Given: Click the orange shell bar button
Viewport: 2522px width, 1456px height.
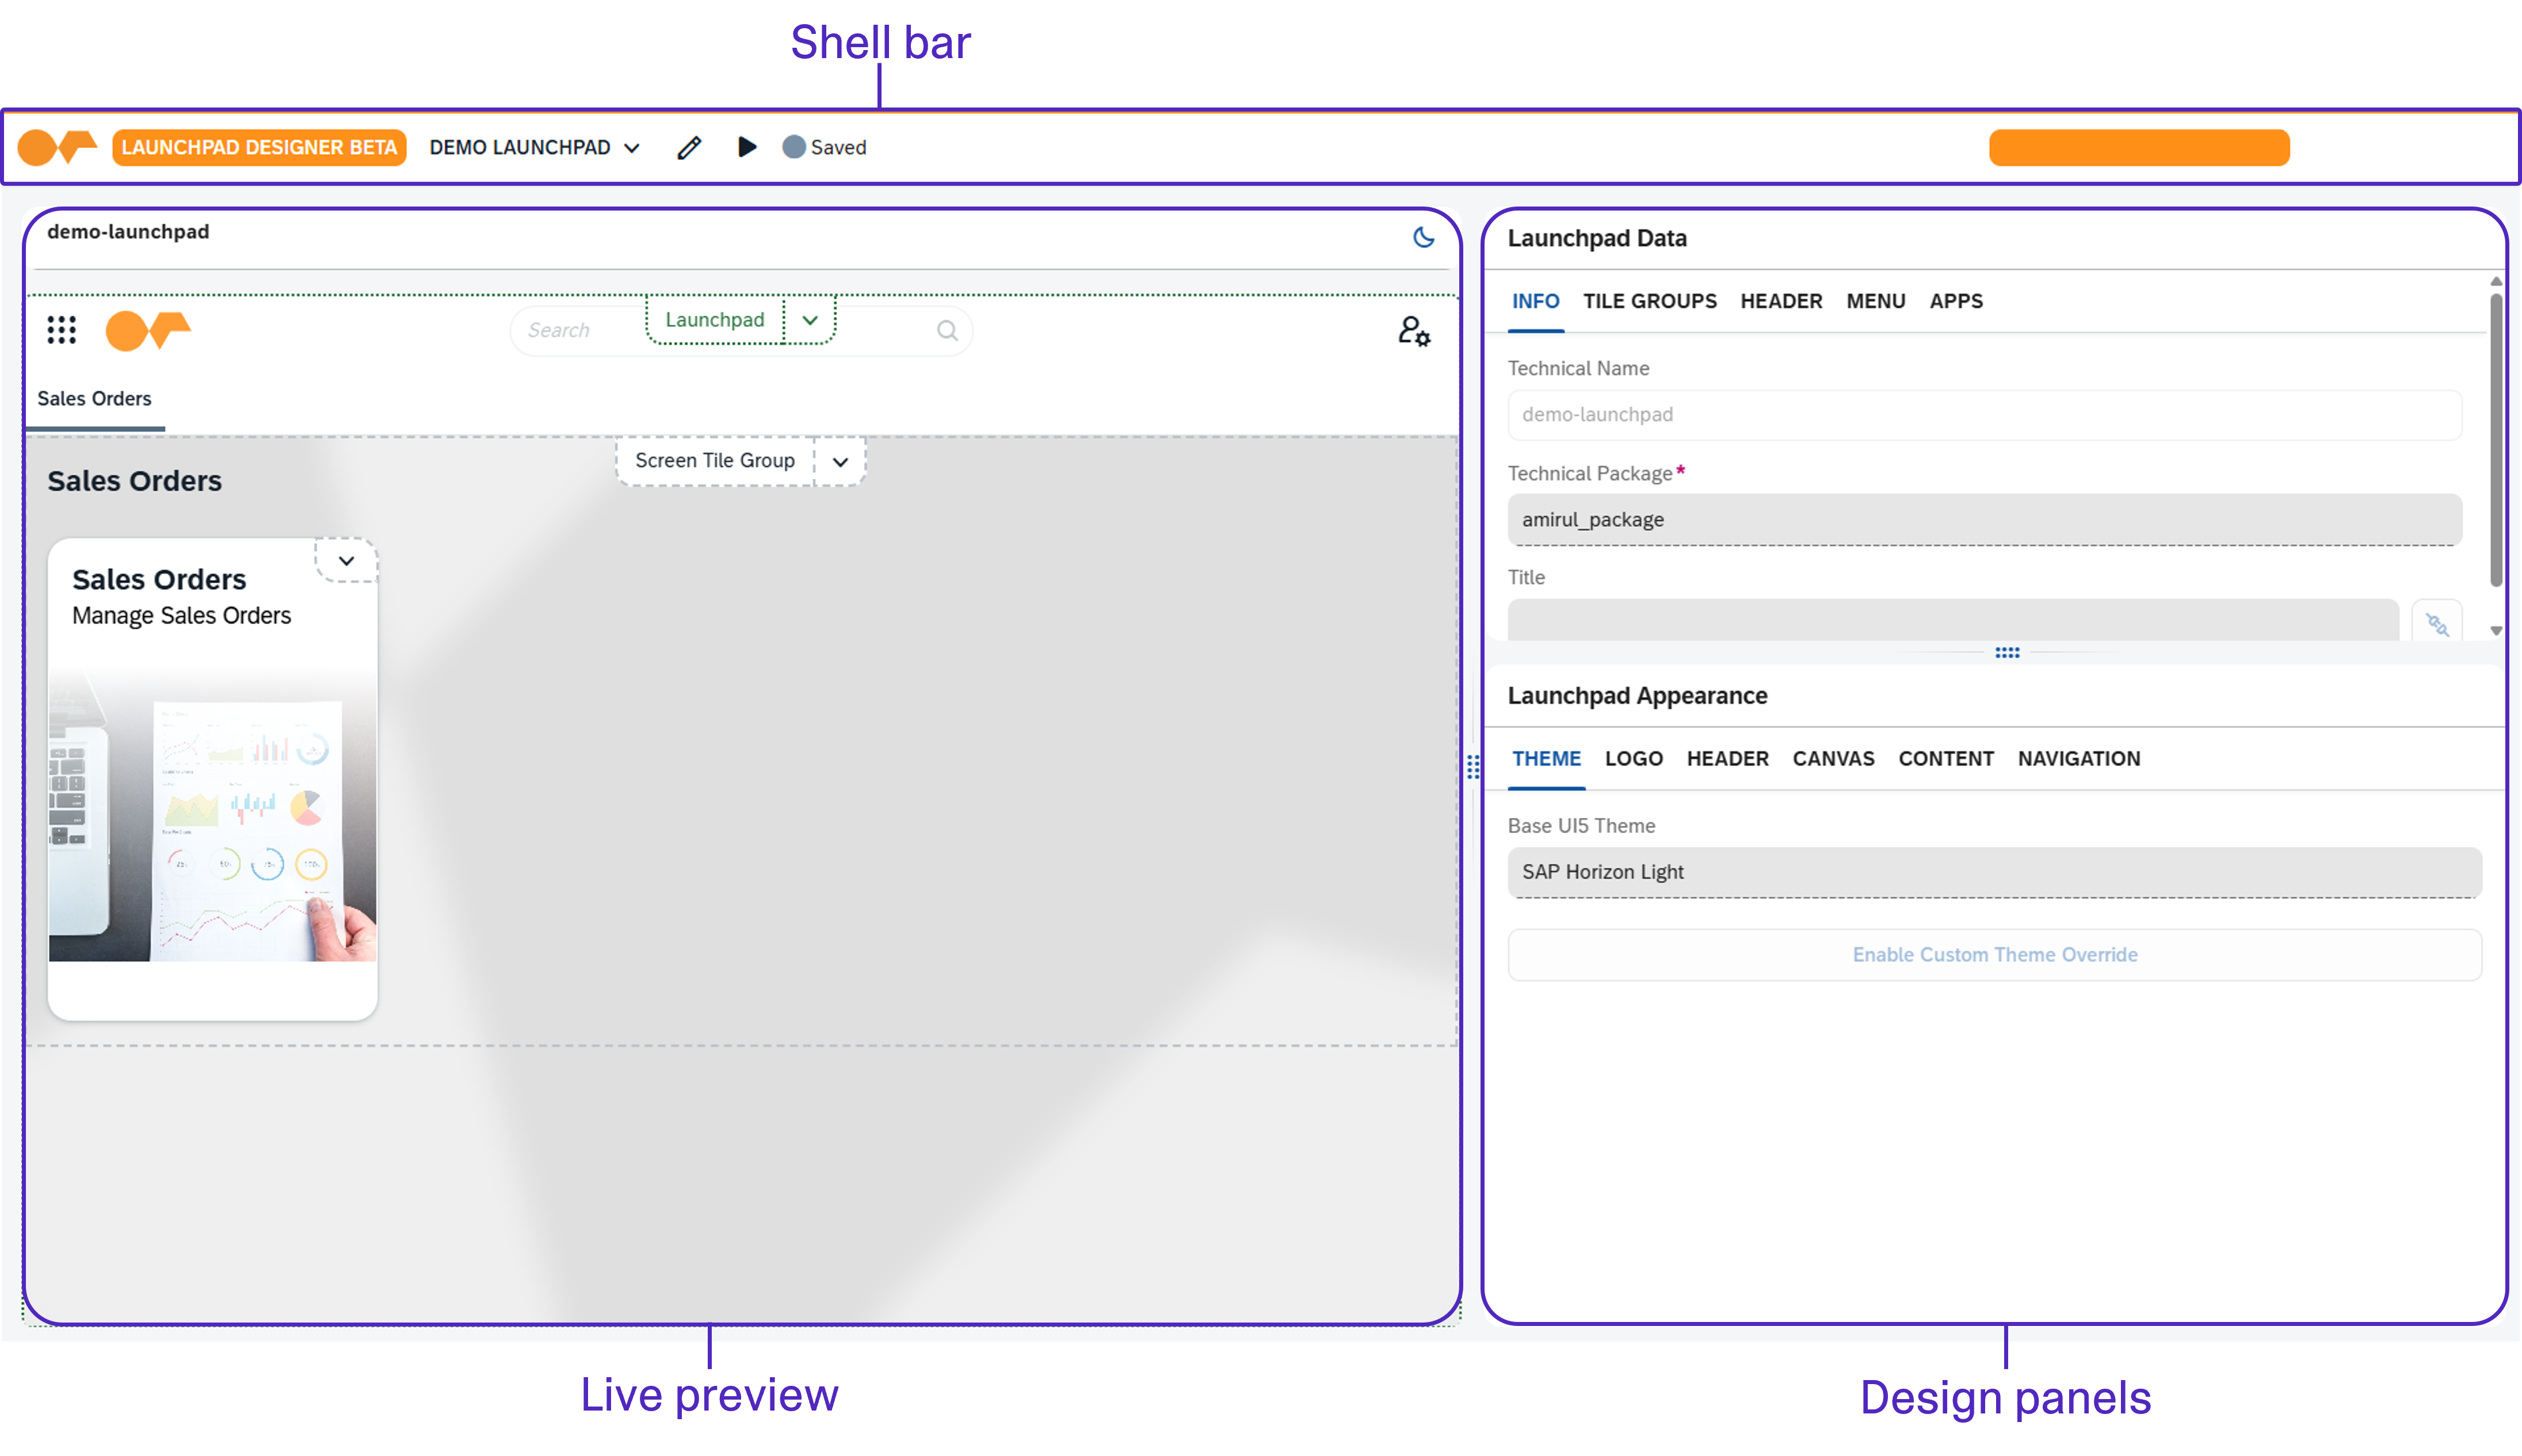Looking at the screenshot, I should [2139, 147].
